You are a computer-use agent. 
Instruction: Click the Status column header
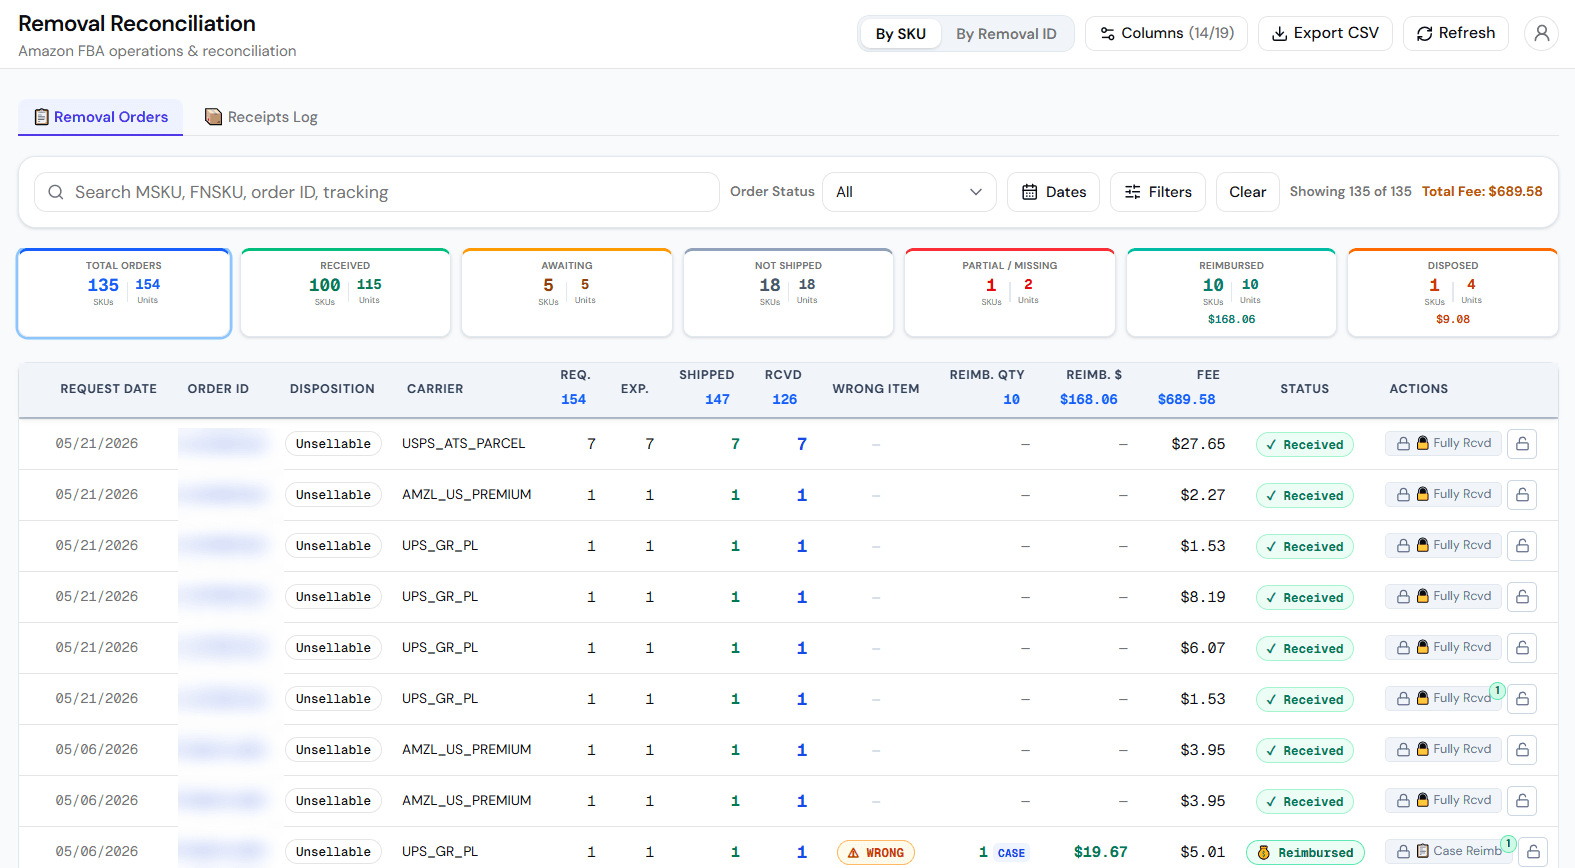(1304, 389)
